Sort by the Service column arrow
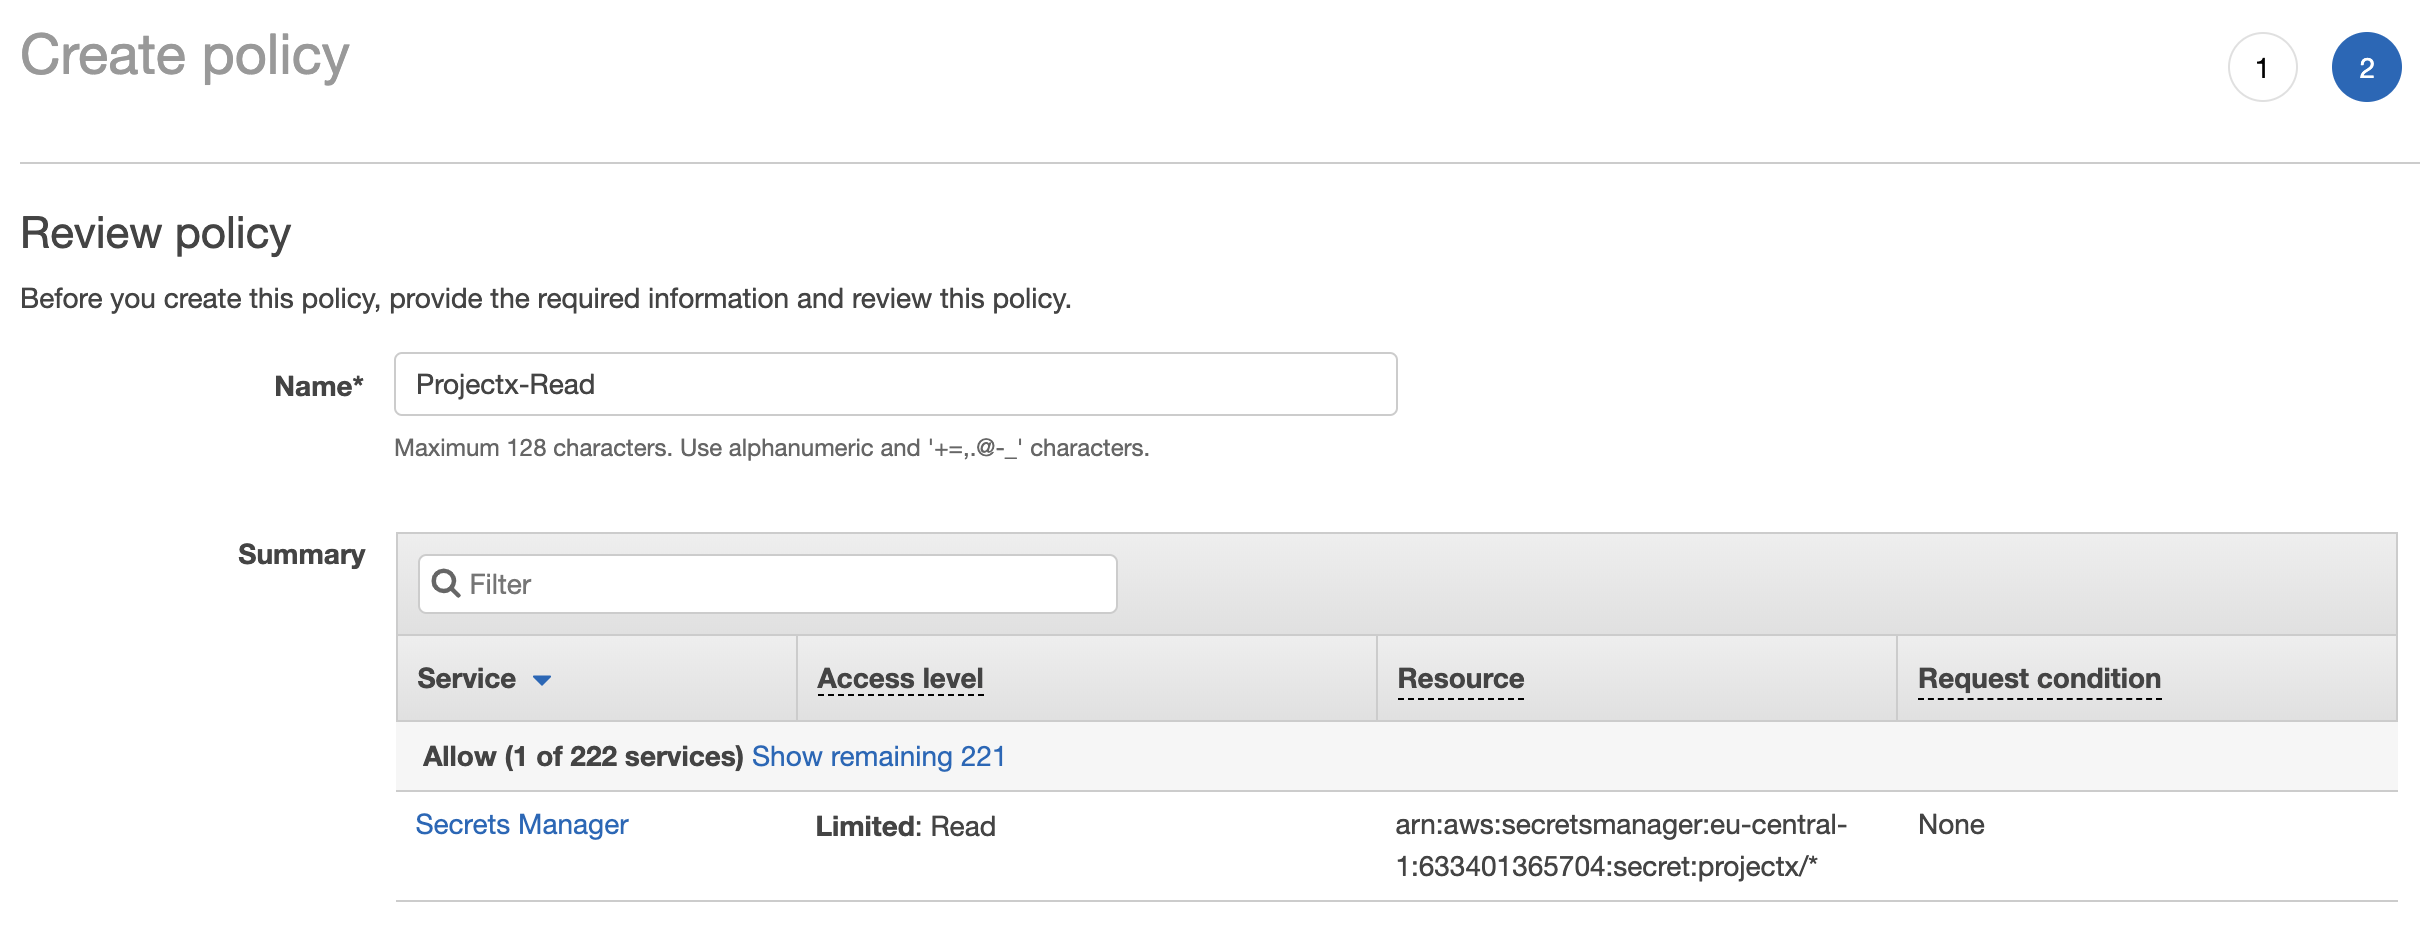This screenshot has width=2428, height=934. tap(542, 680)
